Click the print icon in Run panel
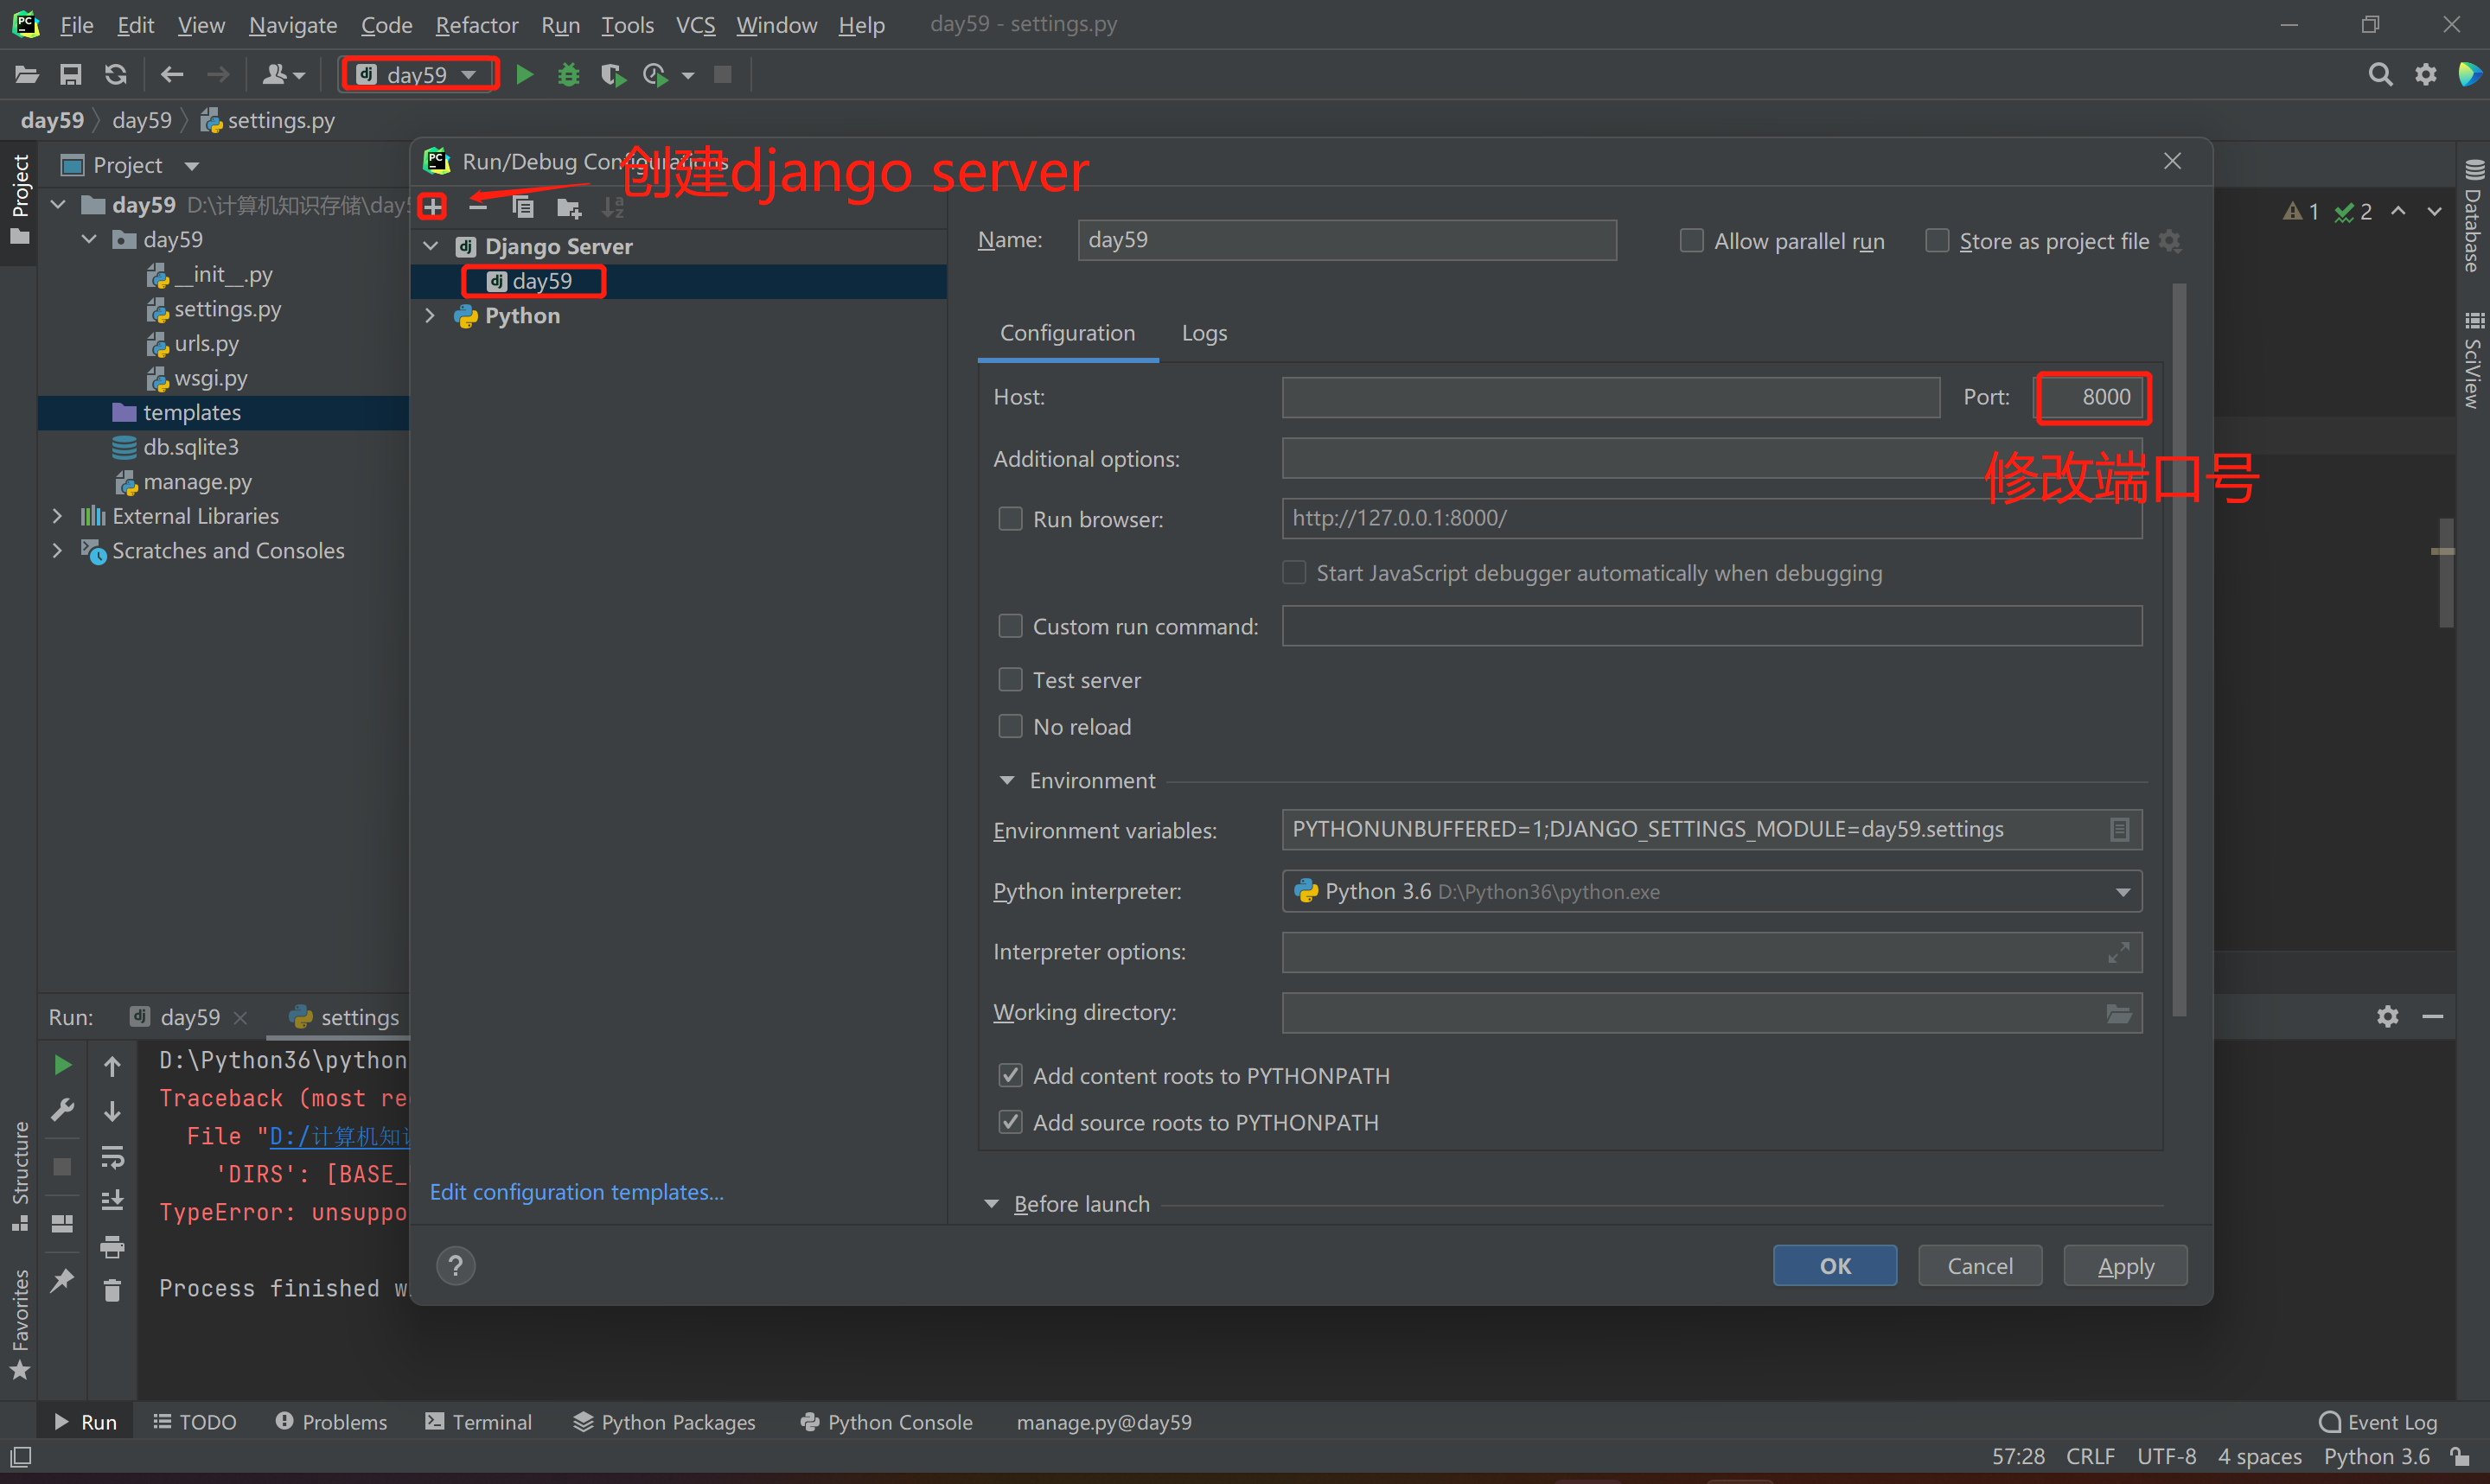The image size is (2490, 1484). coord(113,1247)
